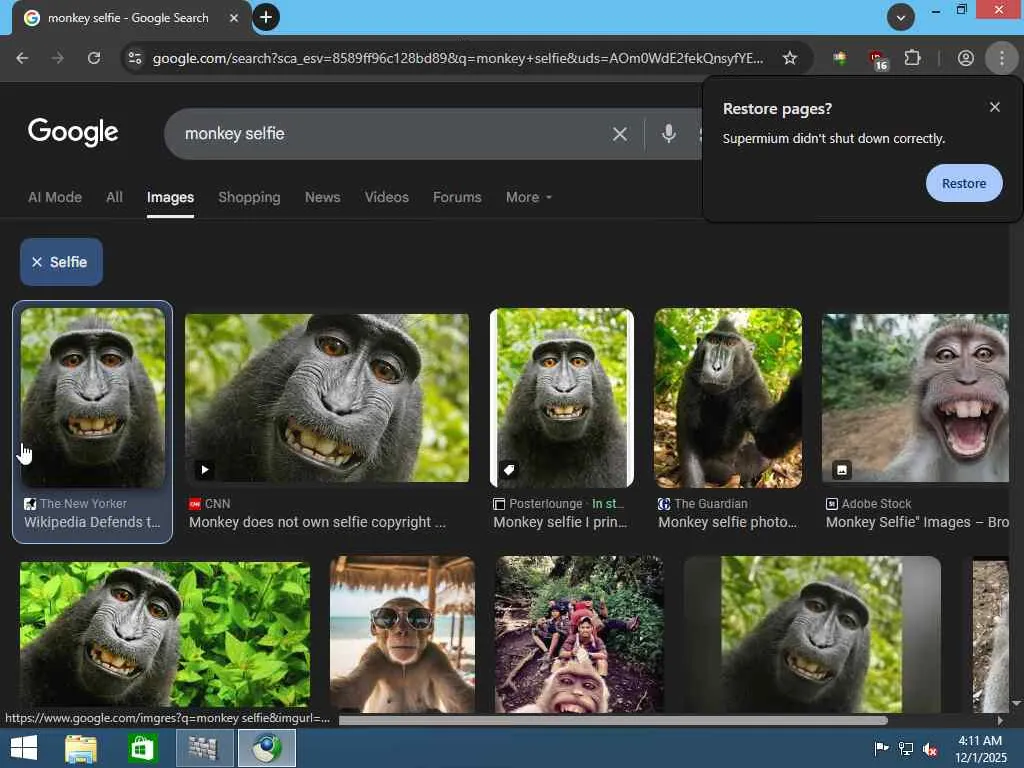Image resolution: width=1024 pixels, height=768 pixels.
Task: Switch to AI Mode tab
Action: click(55, 197)
